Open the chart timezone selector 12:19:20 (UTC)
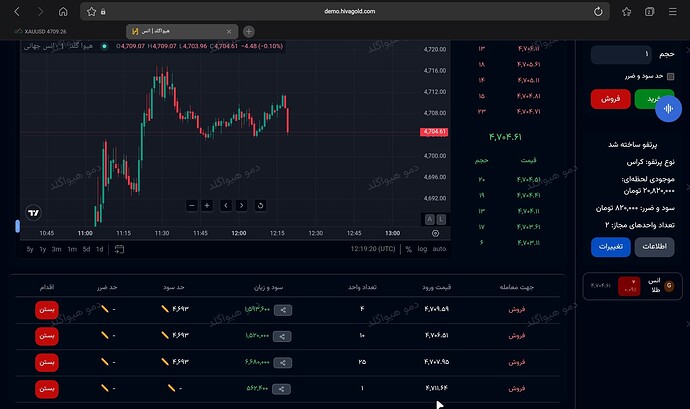 coord(373,249)
